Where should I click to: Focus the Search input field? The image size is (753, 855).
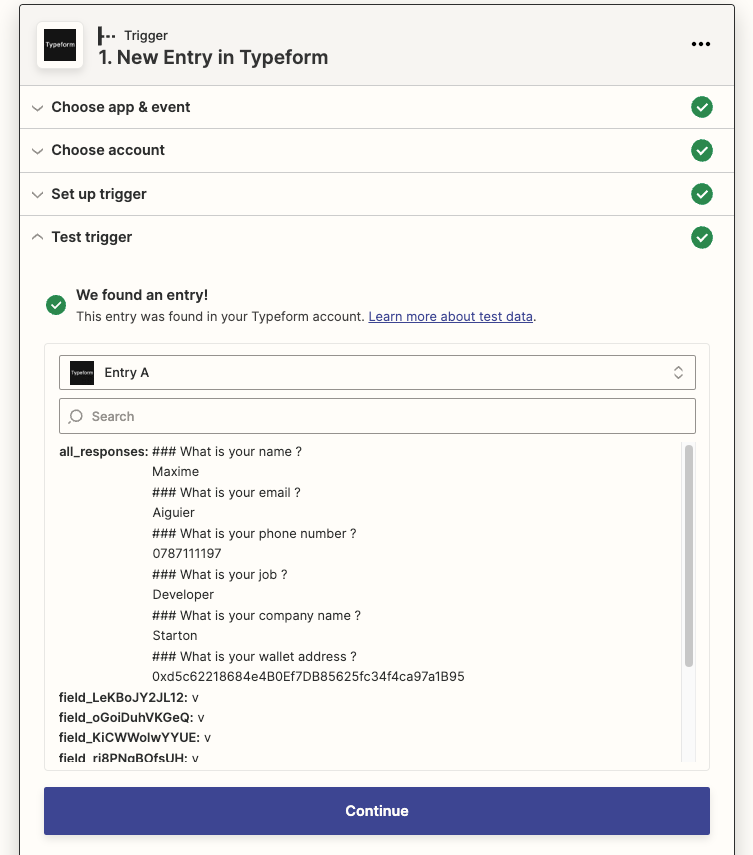[377, 416]
